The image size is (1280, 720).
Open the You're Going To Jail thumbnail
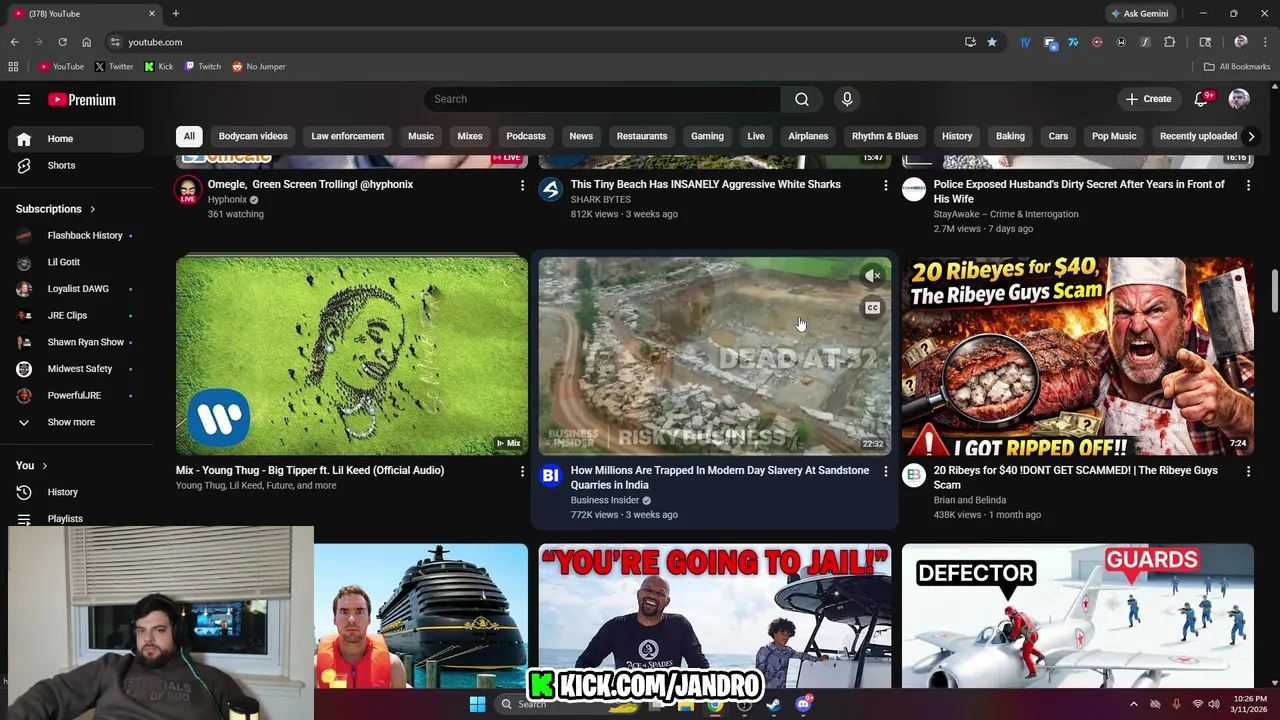click(715, 615)
